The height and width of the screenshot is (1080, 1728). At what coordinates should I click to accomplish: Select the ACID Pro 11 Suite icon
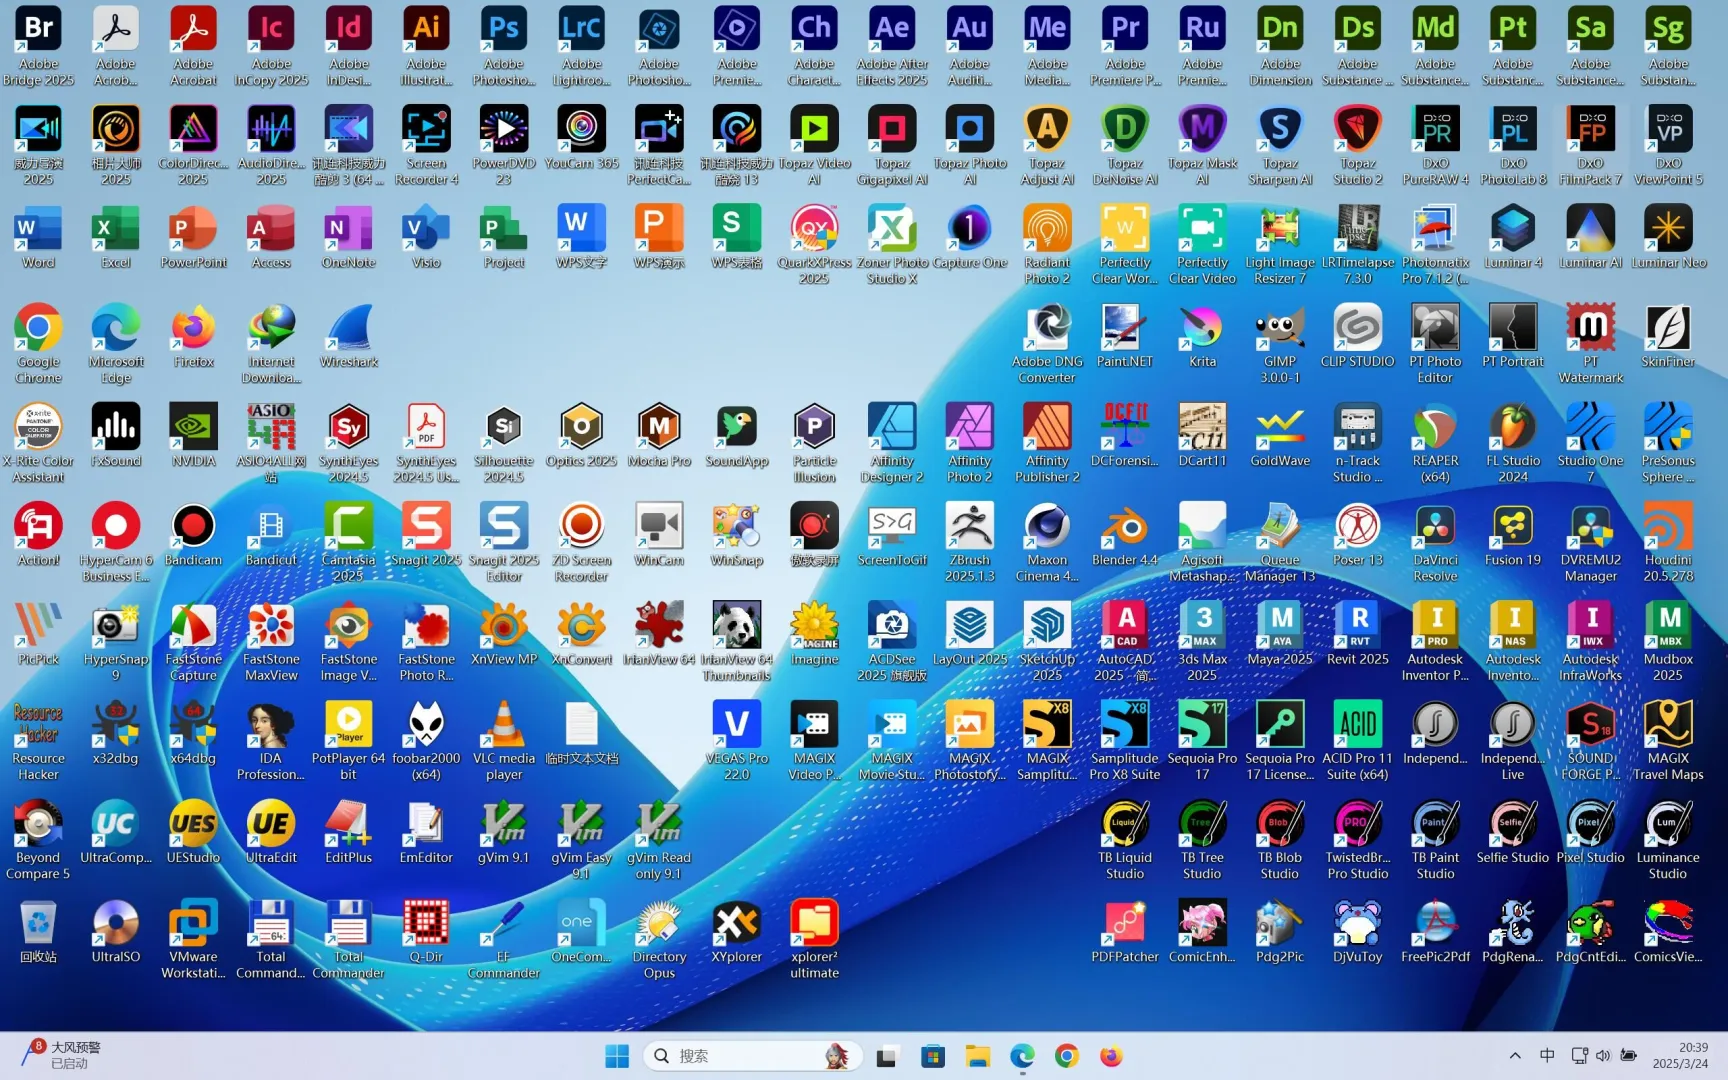pos(1357,739)
